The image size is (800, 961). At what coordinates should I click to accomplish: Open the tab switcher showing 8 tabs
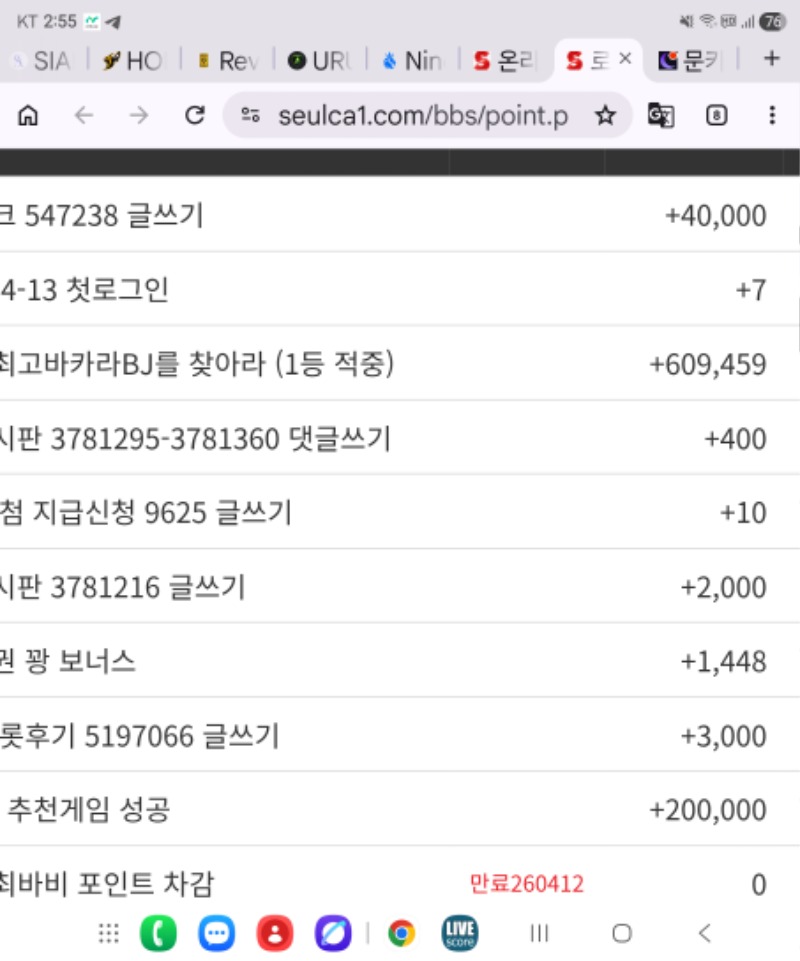click(716, 116)
